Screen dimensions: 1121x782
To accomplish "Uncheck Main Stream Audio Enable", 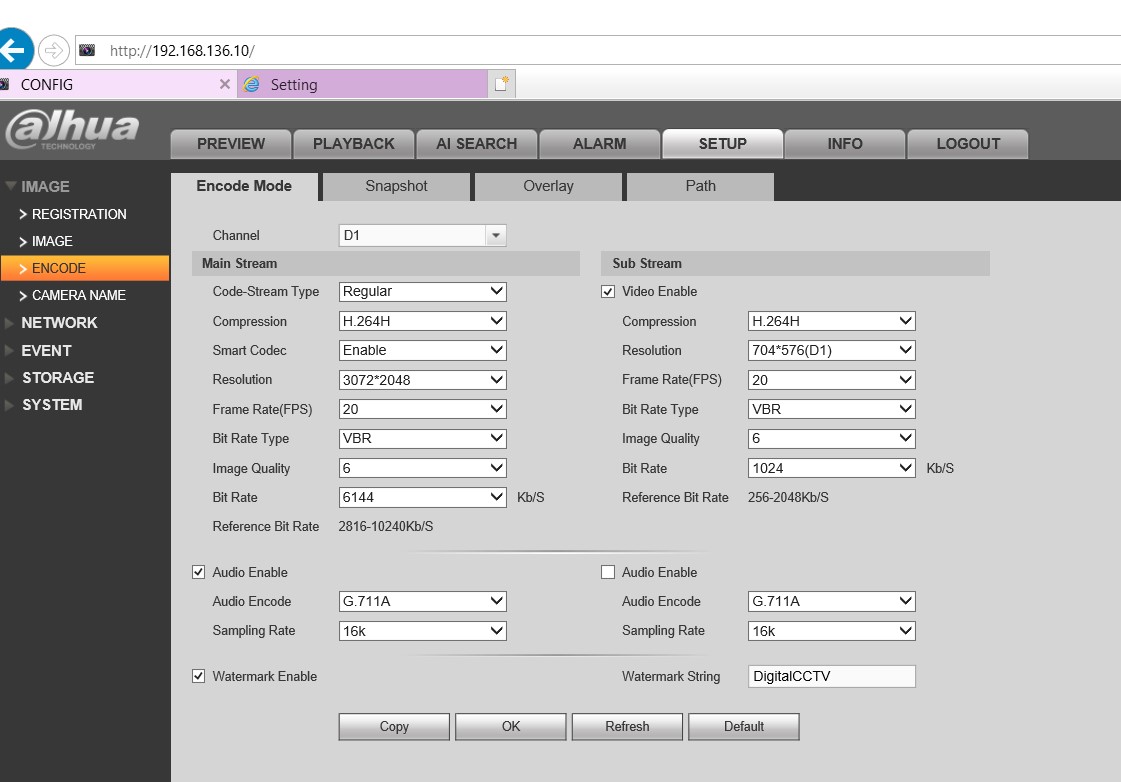I will (x=198, y=573).
